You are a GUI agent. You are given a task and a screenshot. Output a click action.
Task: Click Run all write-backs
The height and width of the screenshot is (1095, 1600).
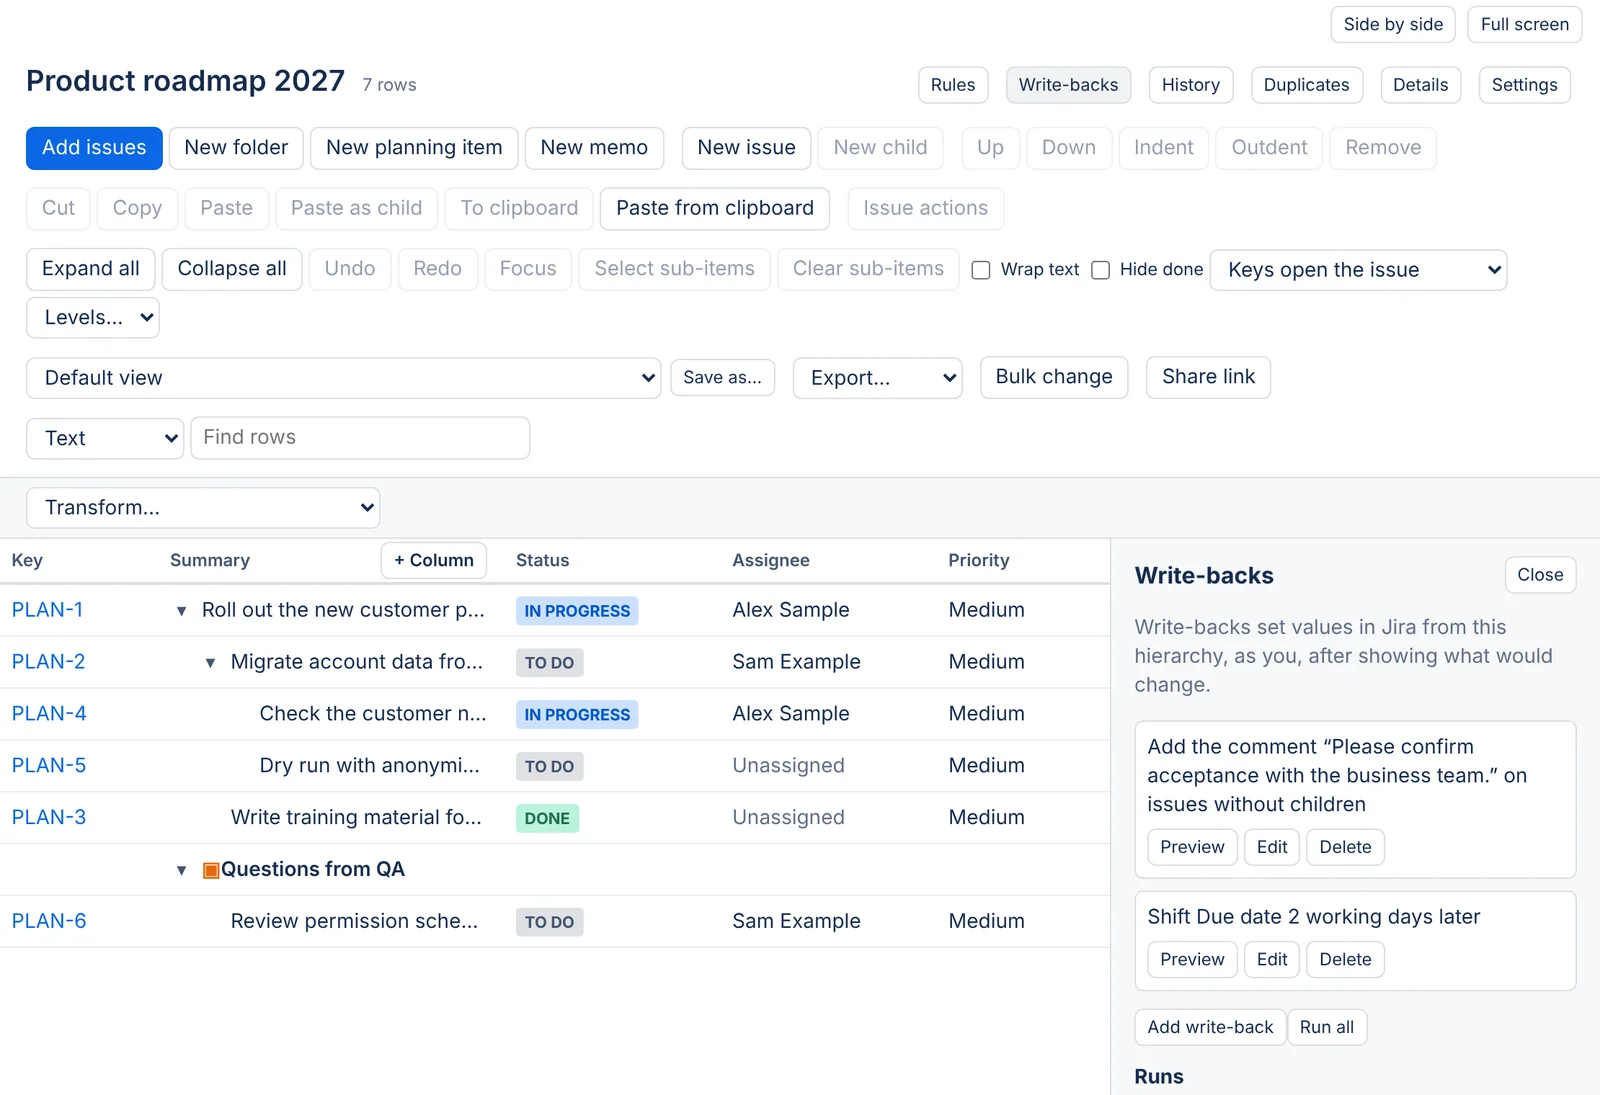pyautogui.click(x=1327, y=1027)
